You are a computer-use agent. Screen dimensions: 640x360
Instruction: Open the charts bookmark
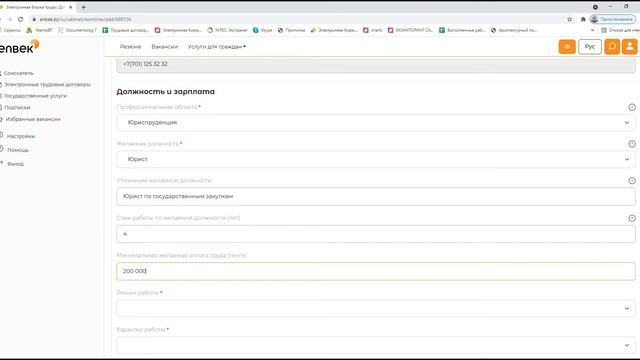[373, 30]
